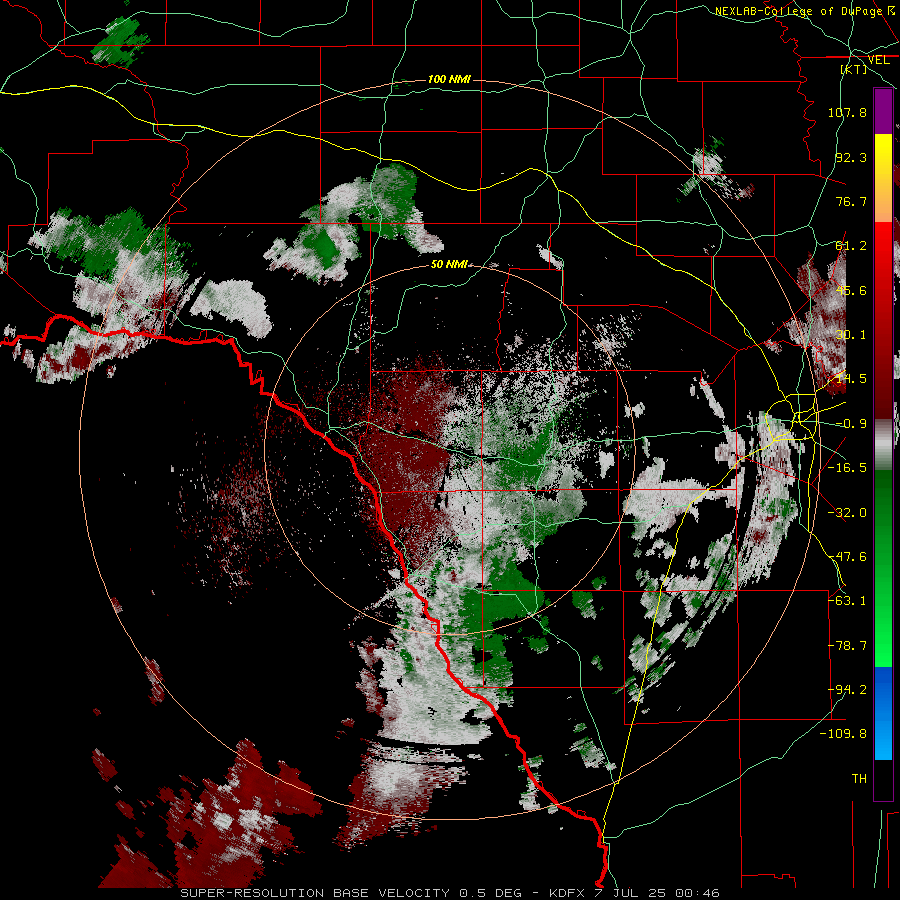Viewport: 900px width, 900px height.
Task: Click the 61.2 legend value
Action: [851, 246]
